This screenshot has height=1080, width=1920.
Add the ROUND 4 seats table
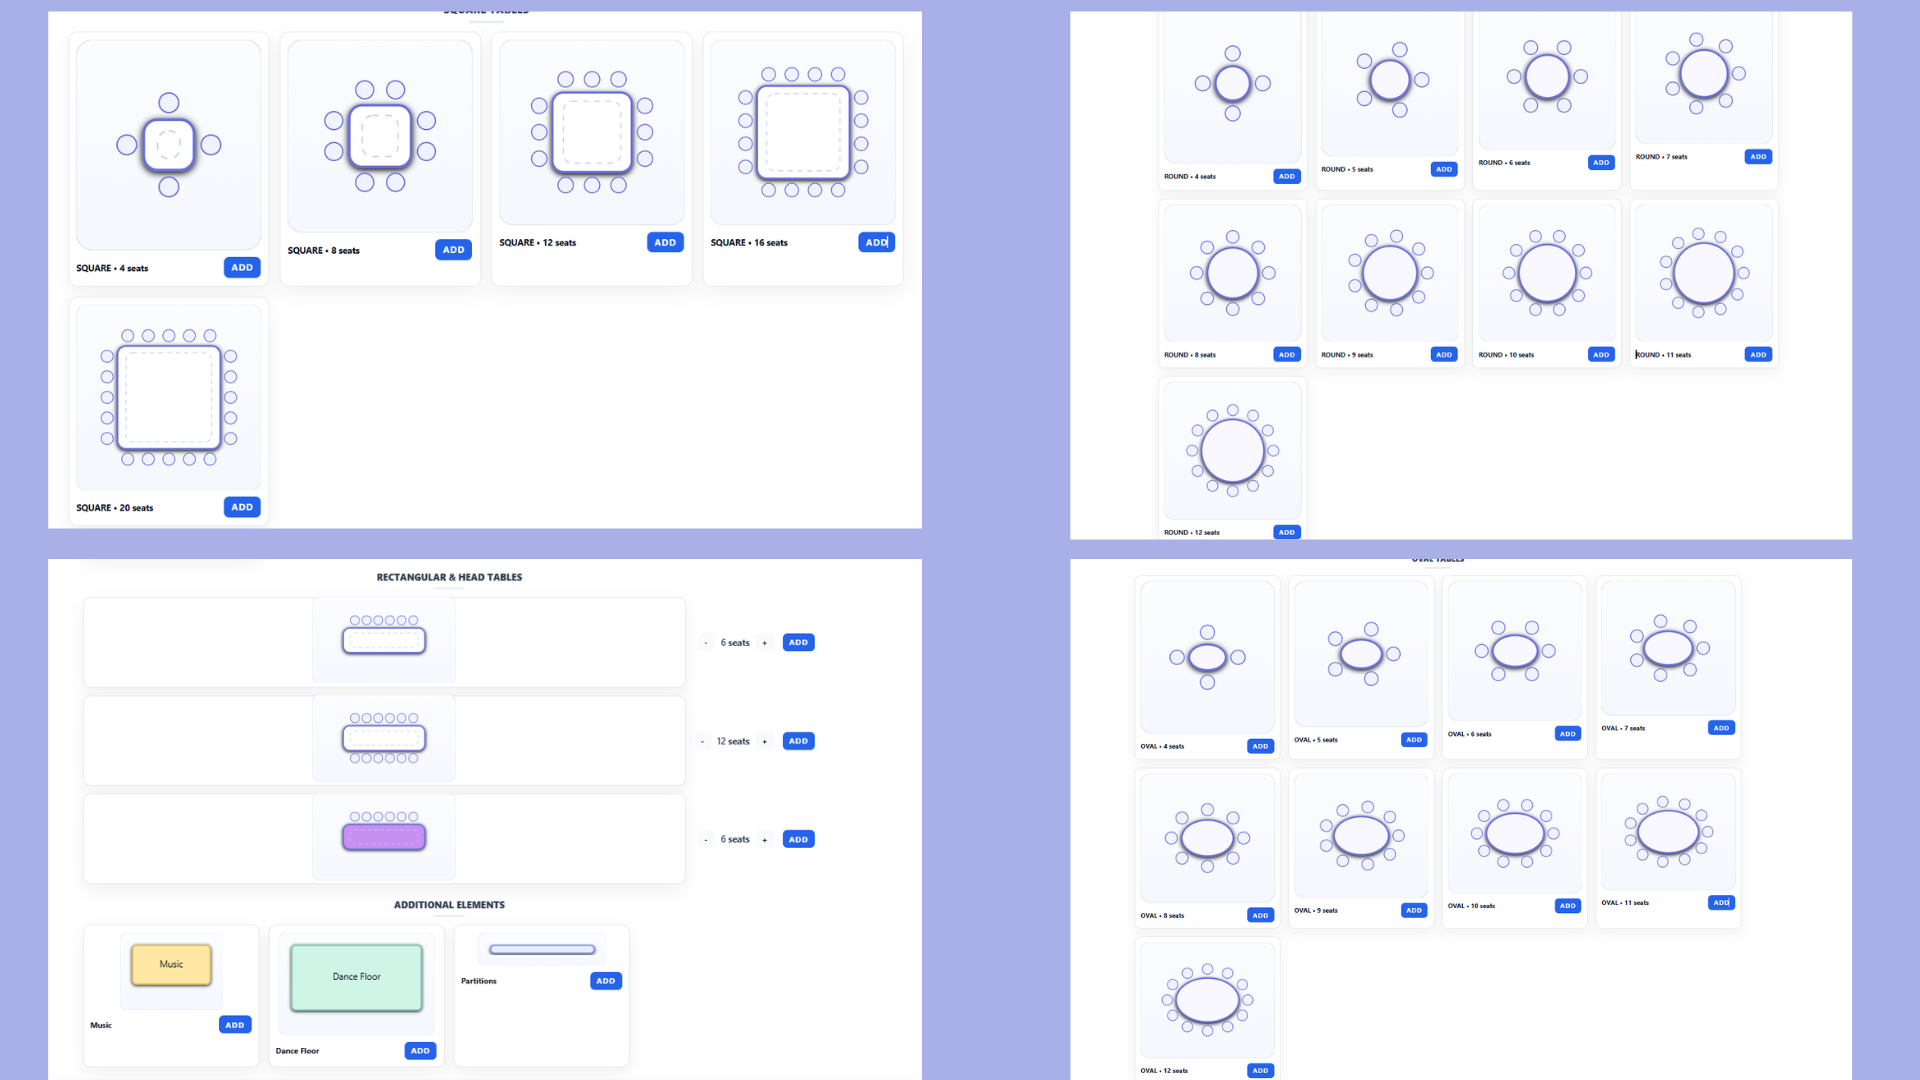pos(1287,176)
